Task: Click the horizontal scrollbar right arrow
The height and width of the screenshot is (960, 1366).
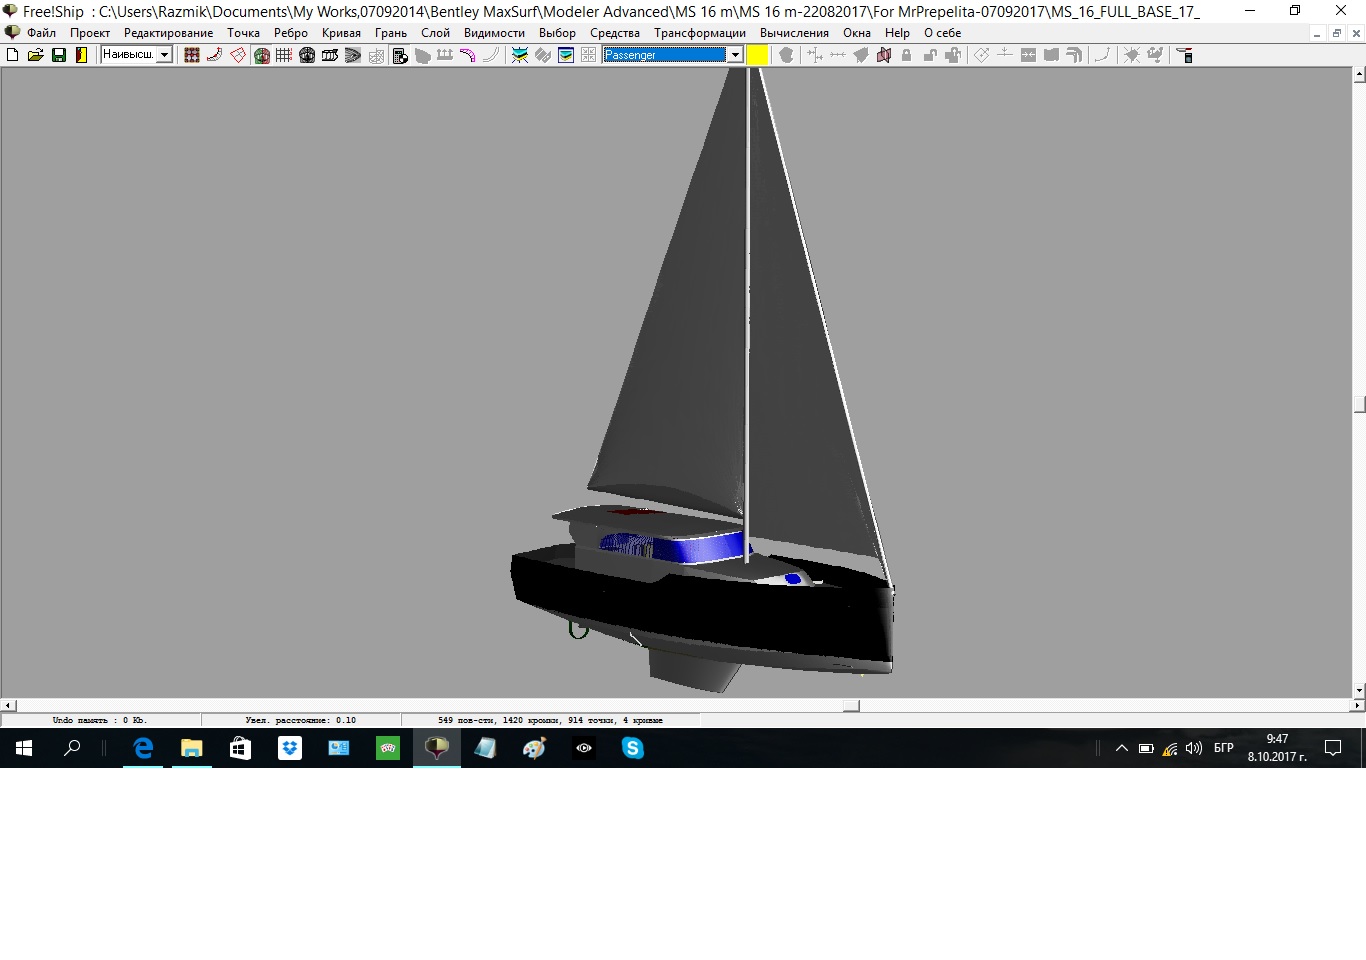Action: click(1358, 705)
